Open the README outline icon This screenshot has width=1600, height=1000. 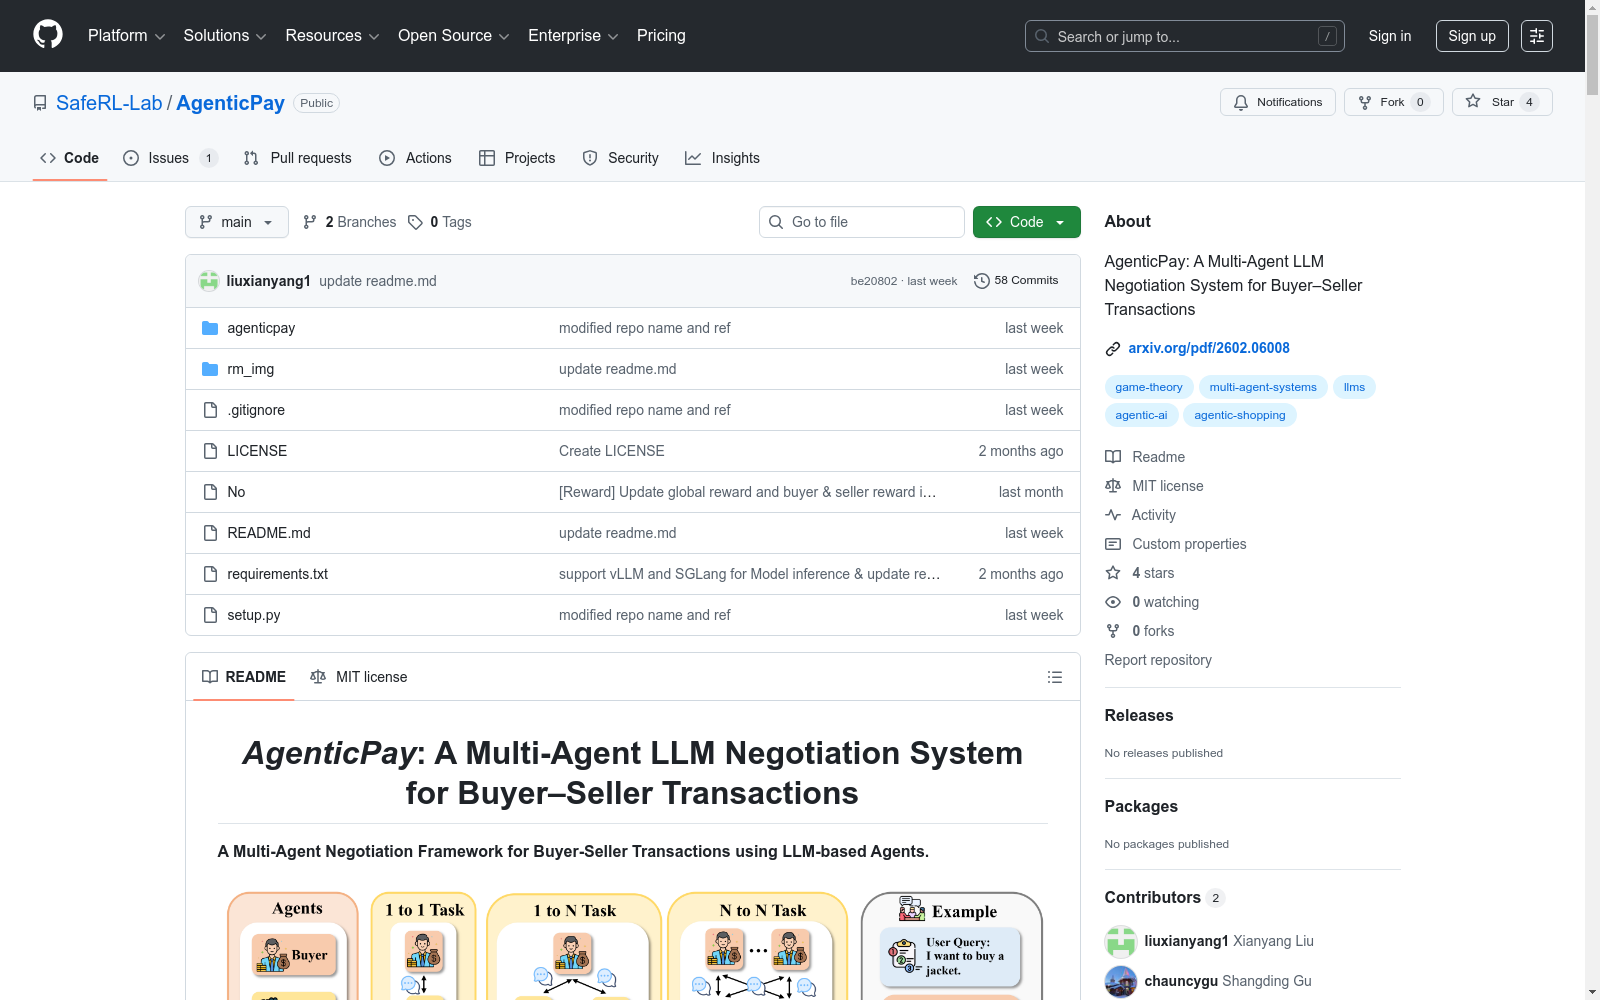(1055, 677)
